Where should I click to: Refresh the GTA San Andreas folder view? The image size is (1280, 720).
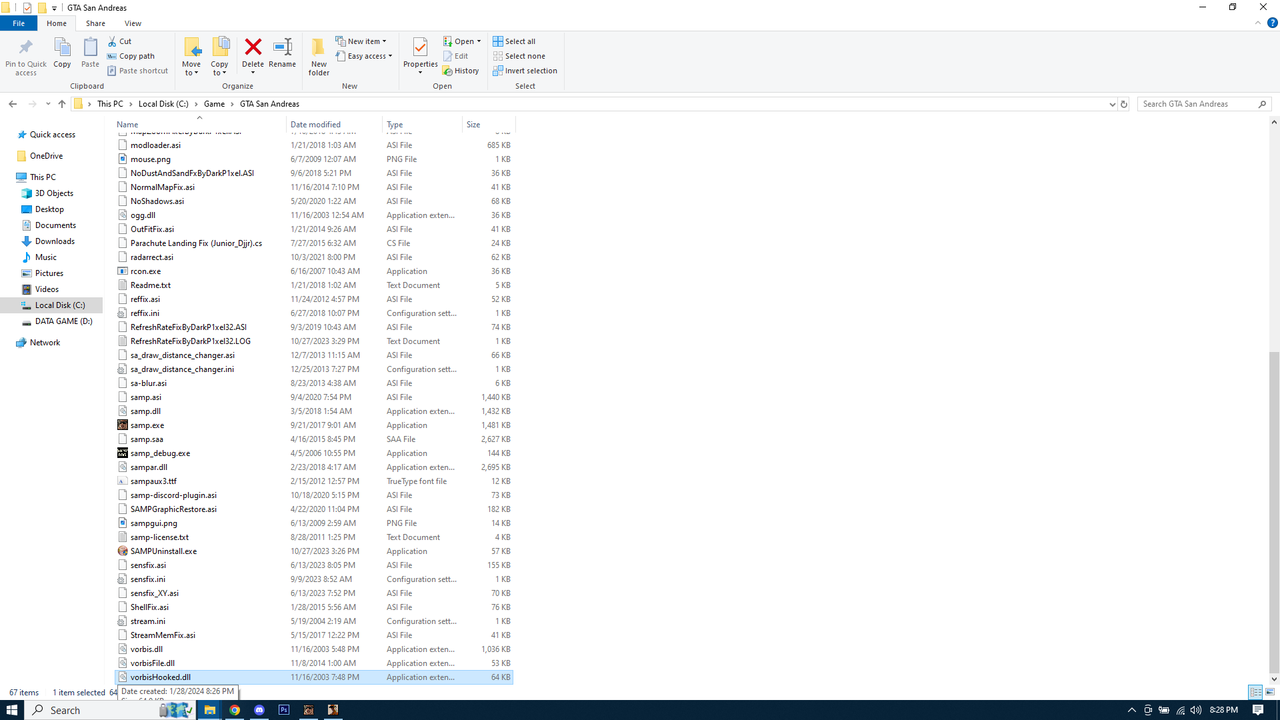coord(1125,104)
